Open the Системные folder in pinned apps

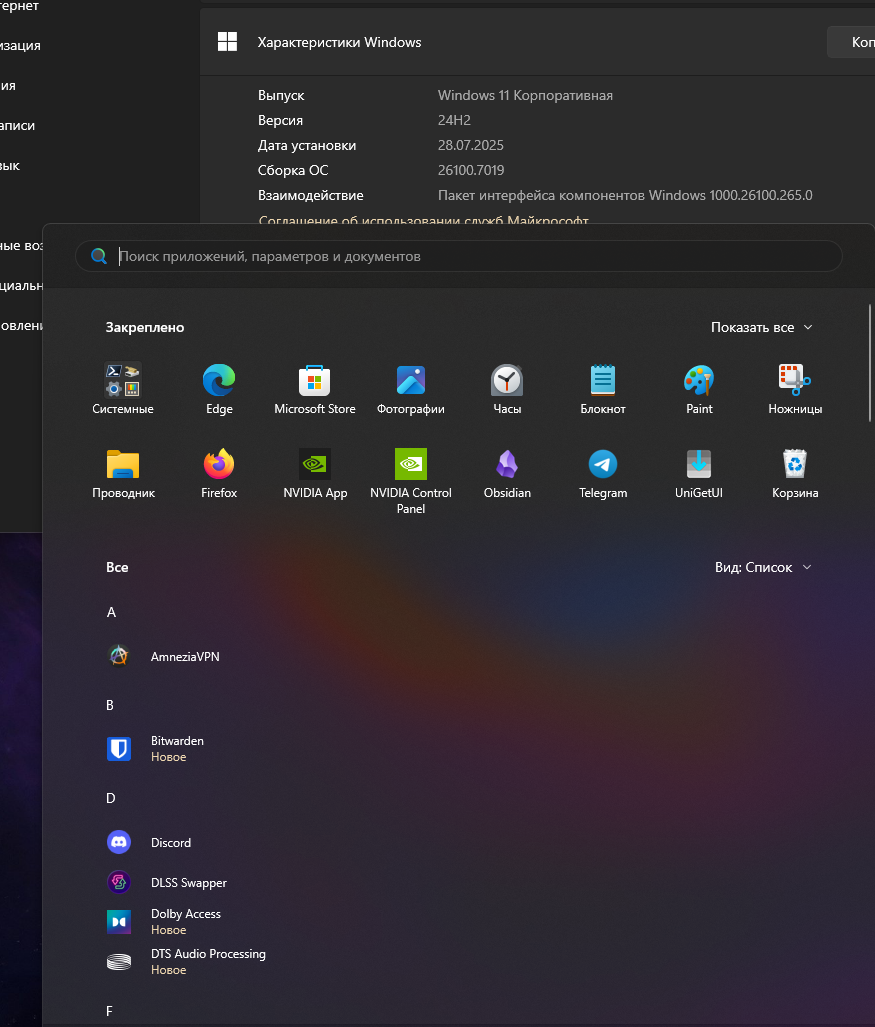click(x=122, y=389)
